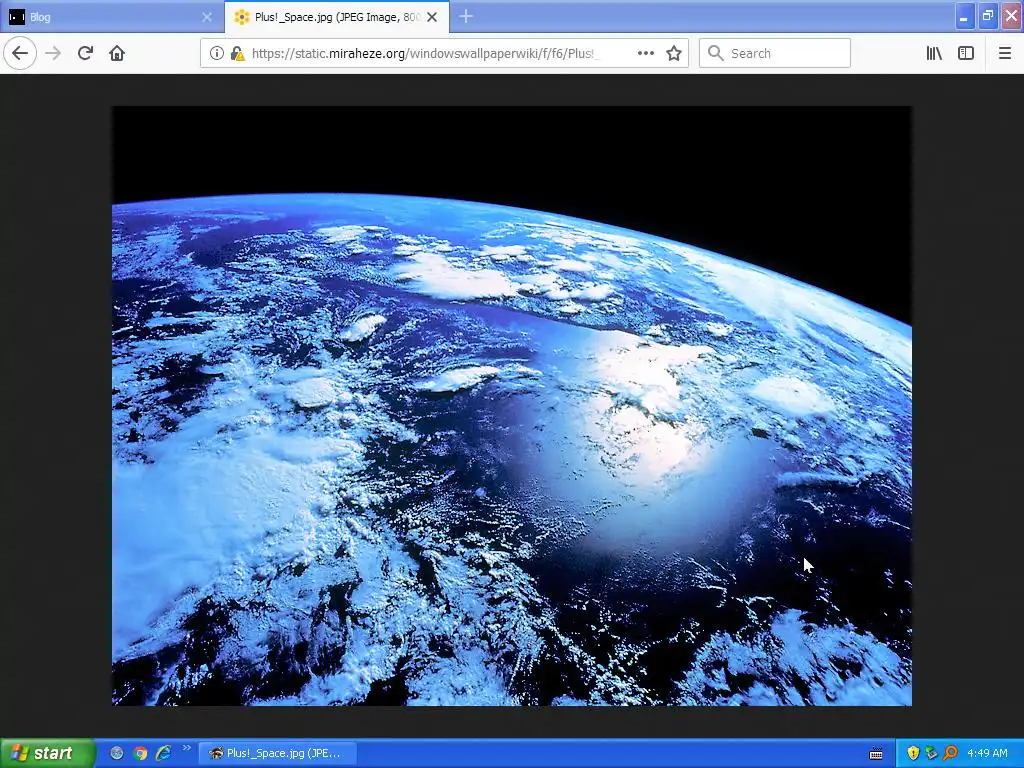Expand the Quick Launch overflow chevron
This screenshot has height=768, width=1024.
(187, 748)
